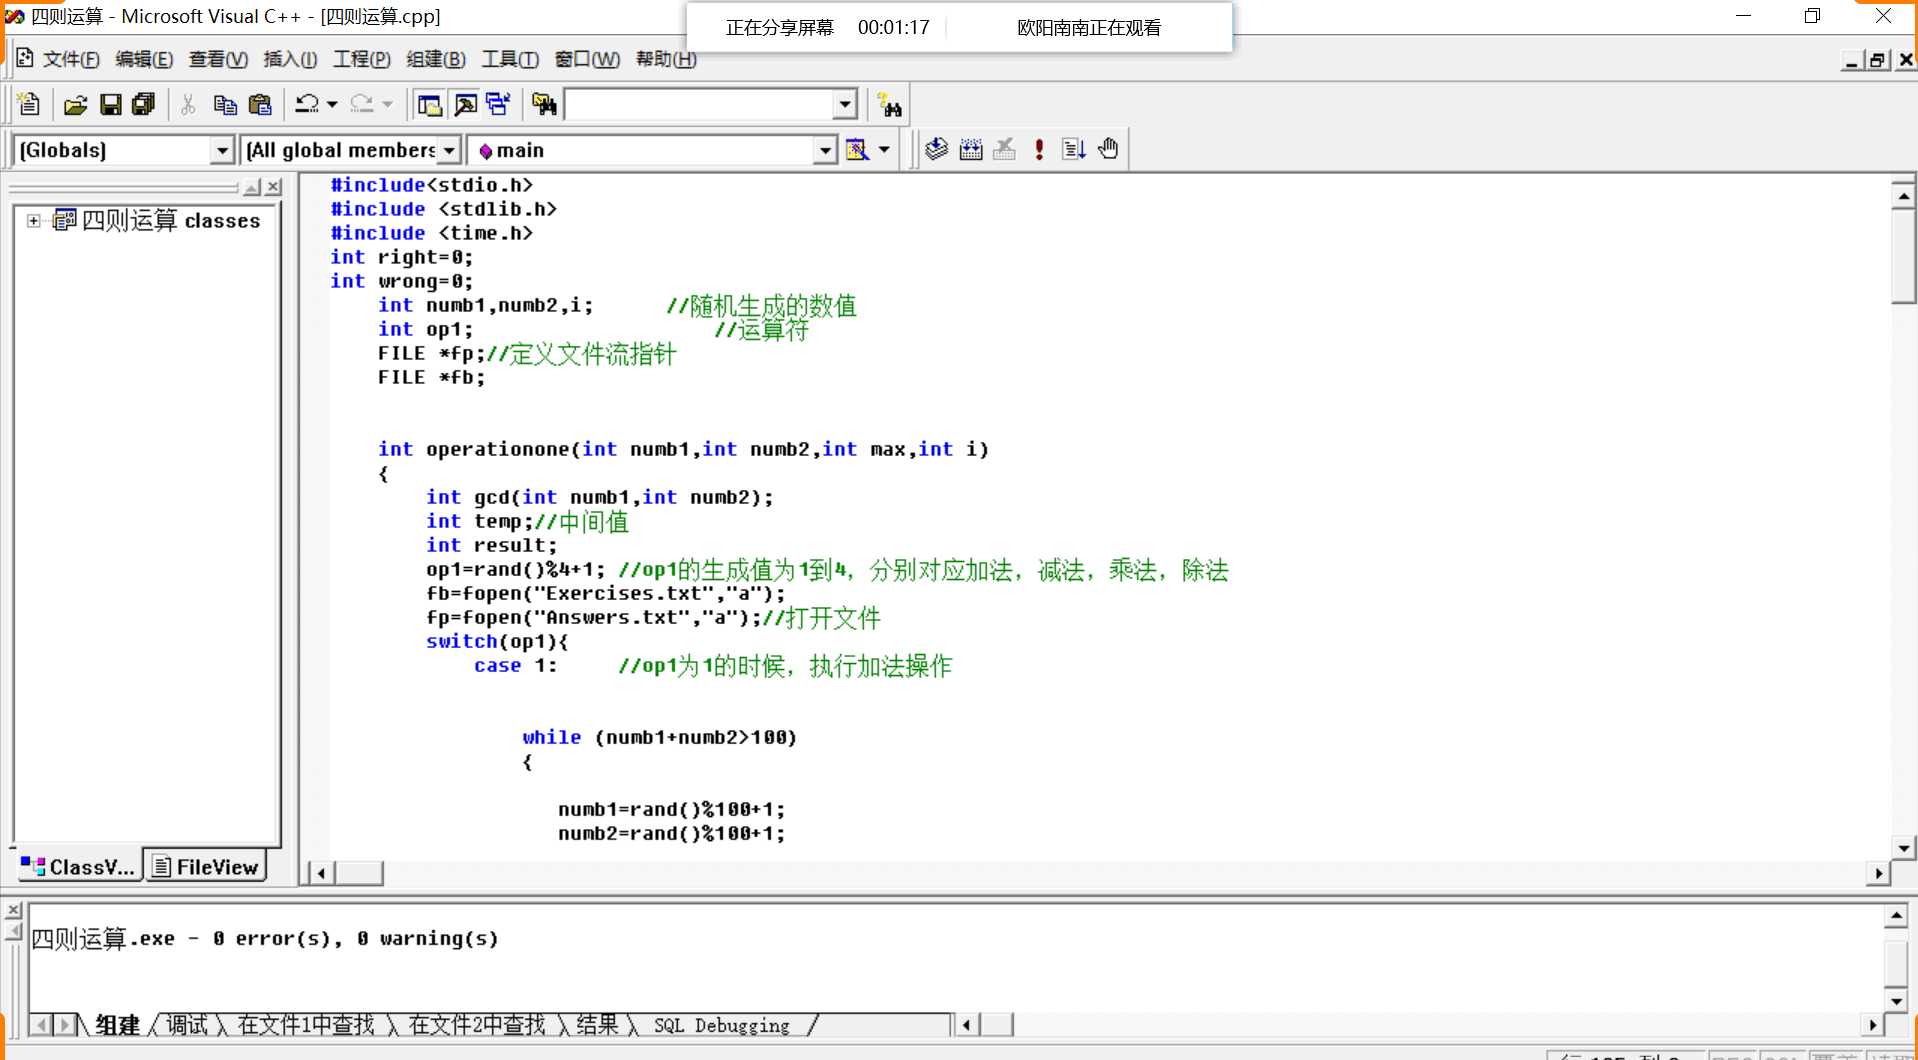Select the 在文件1中查找 output tab
Viewport: 1918px width, 1060px height.
coord(306,1025)
